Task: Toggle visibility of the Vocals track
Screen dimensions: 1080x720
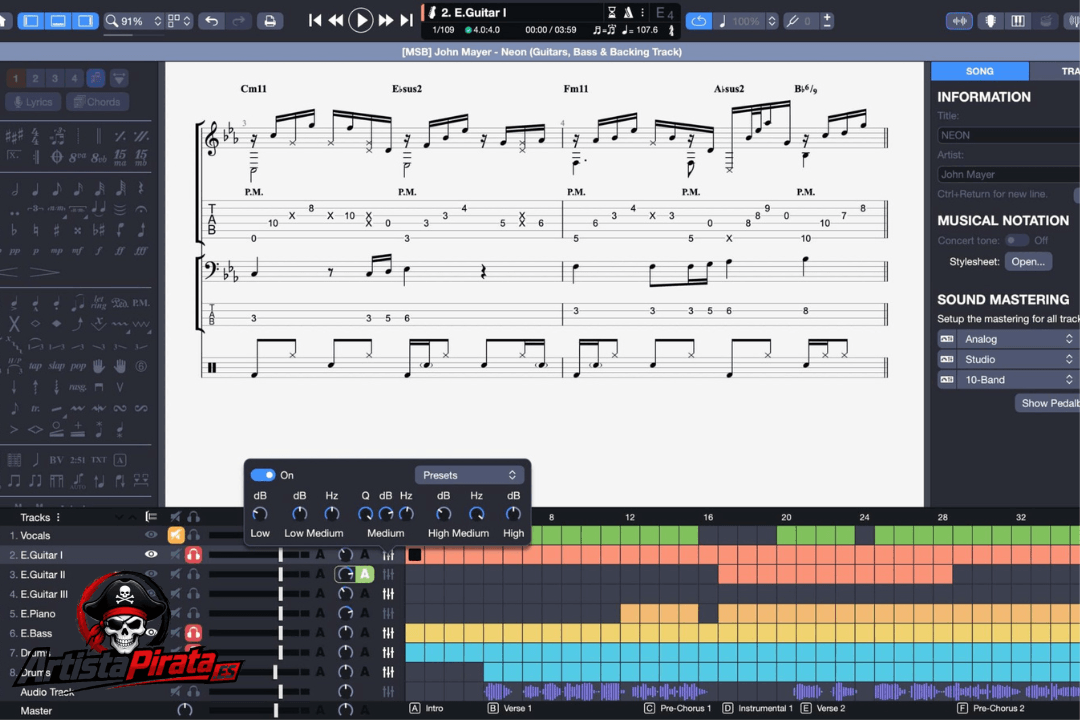Action: click(151, 535)
